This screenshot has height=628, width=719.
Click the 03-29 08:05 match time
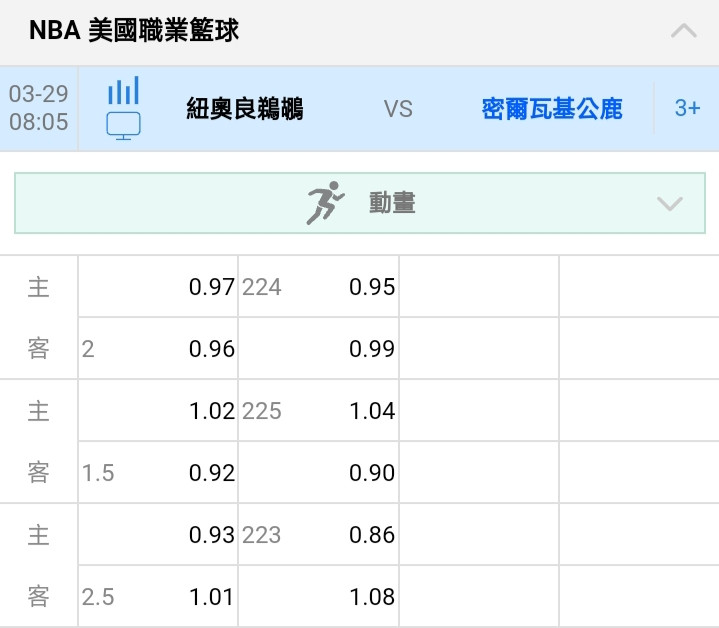click(x=39, y=108)
